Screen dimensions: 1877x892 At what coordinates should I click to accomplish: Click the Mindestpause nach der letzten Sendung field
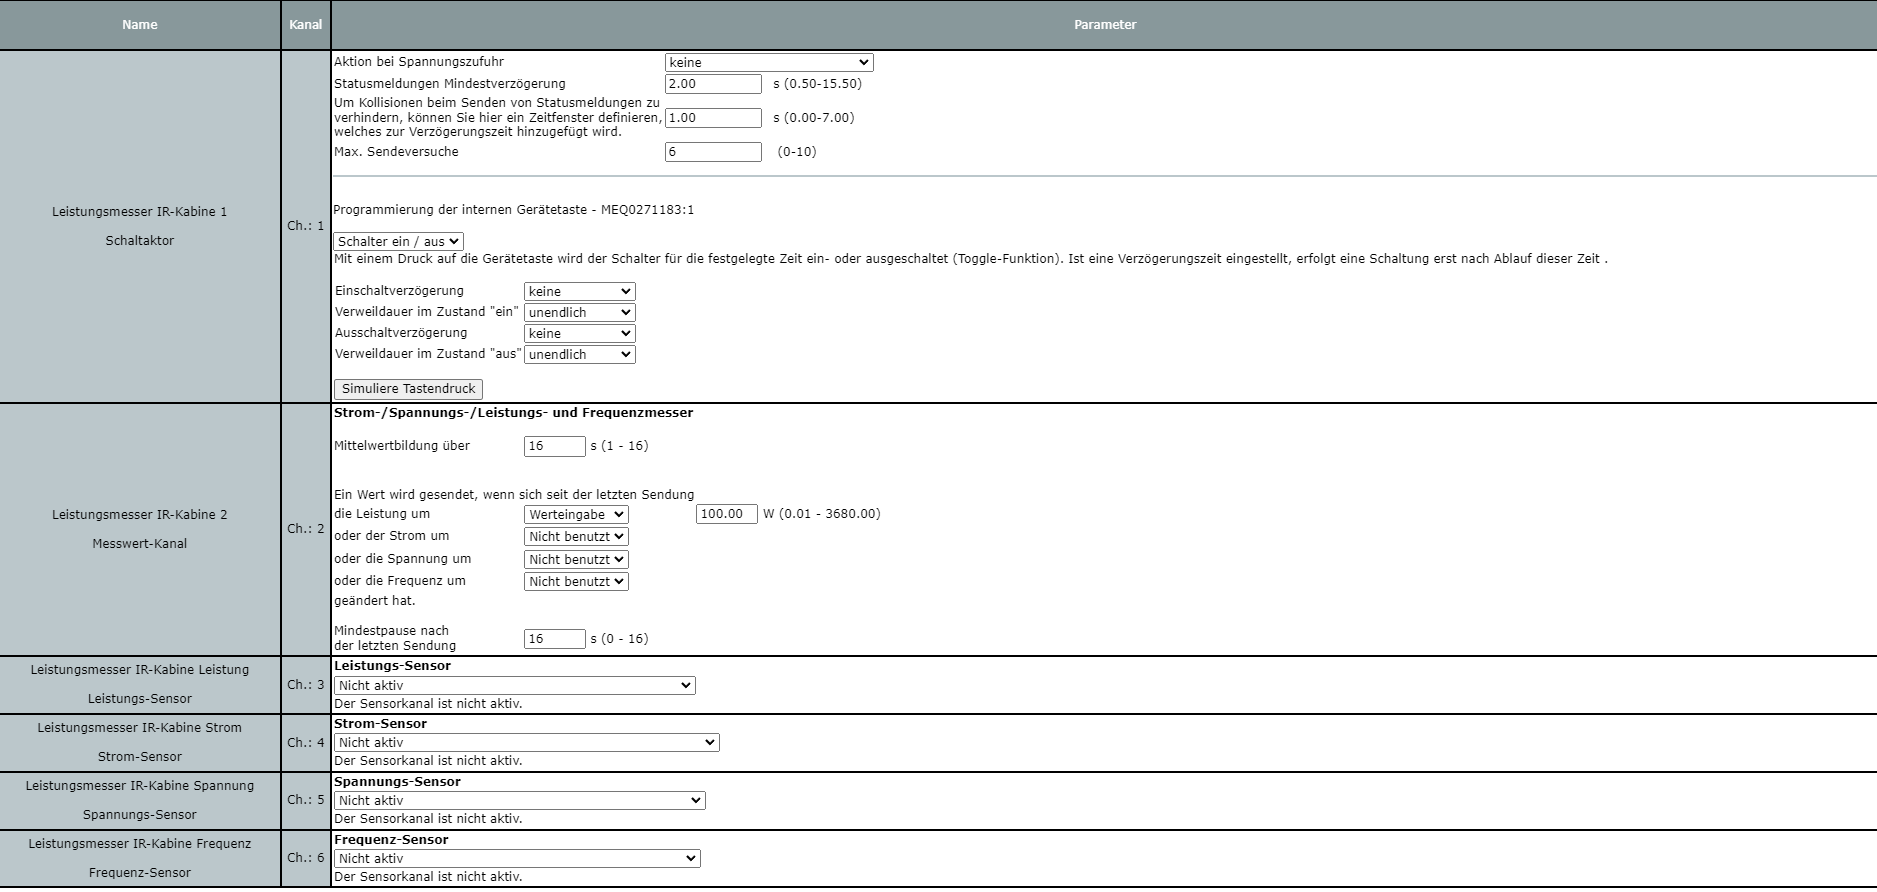pyautogui.click(x=555, y=639)
